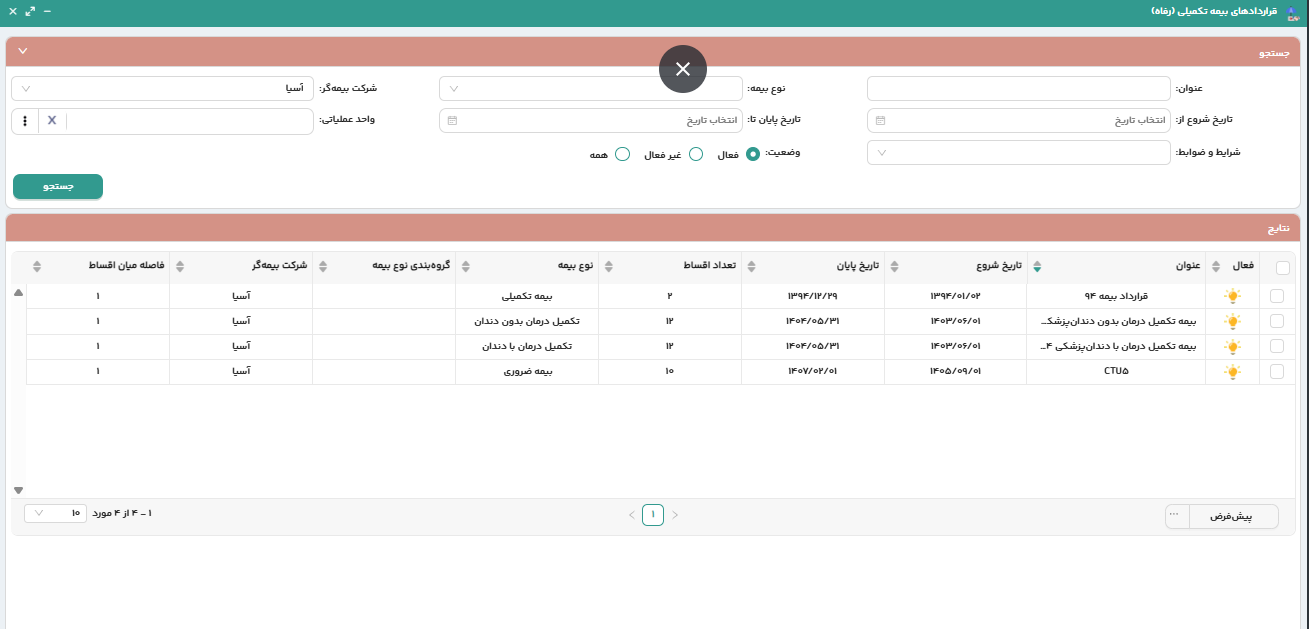Click inside the عنوان text input field

click(x=1018, y=88)
